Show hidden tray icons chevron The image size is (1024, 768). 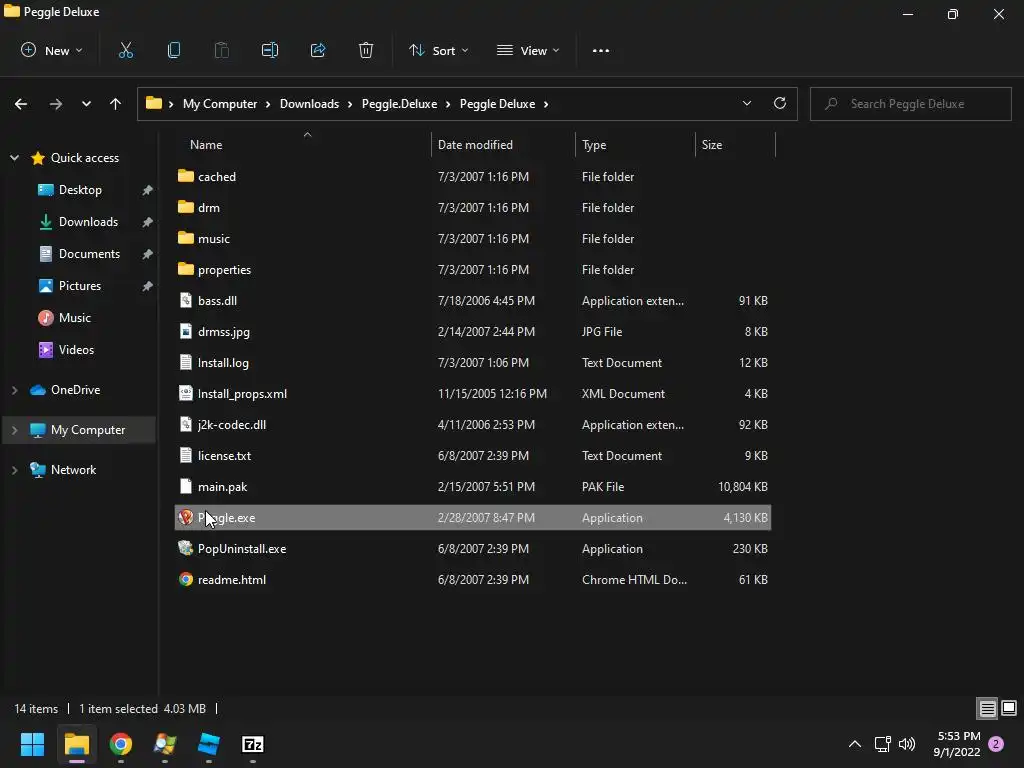click(855, 744)
